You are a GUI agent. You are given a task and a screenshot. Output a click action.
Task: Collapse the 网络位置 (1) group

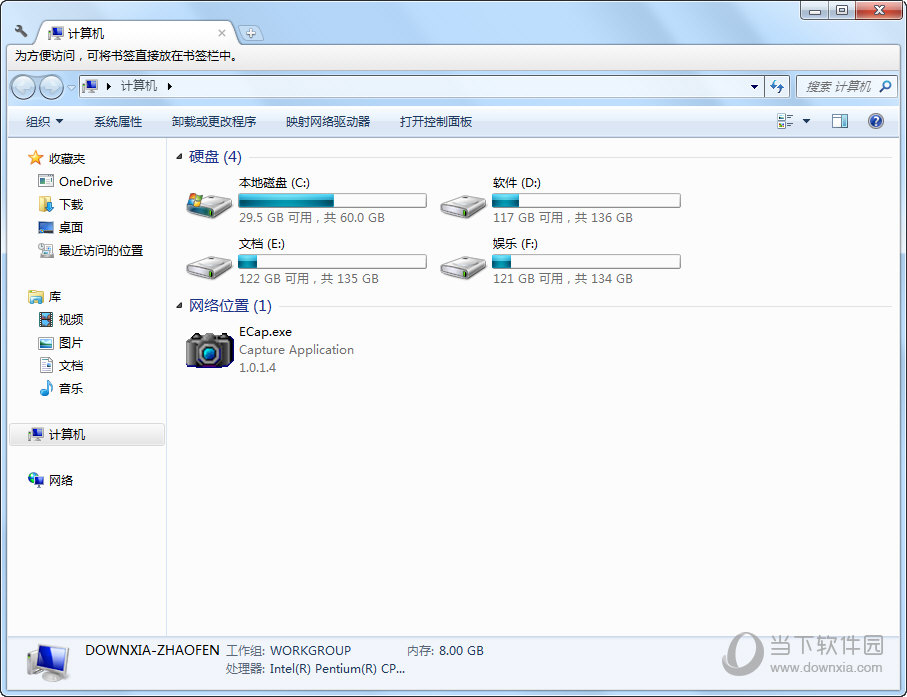(179, 305)
